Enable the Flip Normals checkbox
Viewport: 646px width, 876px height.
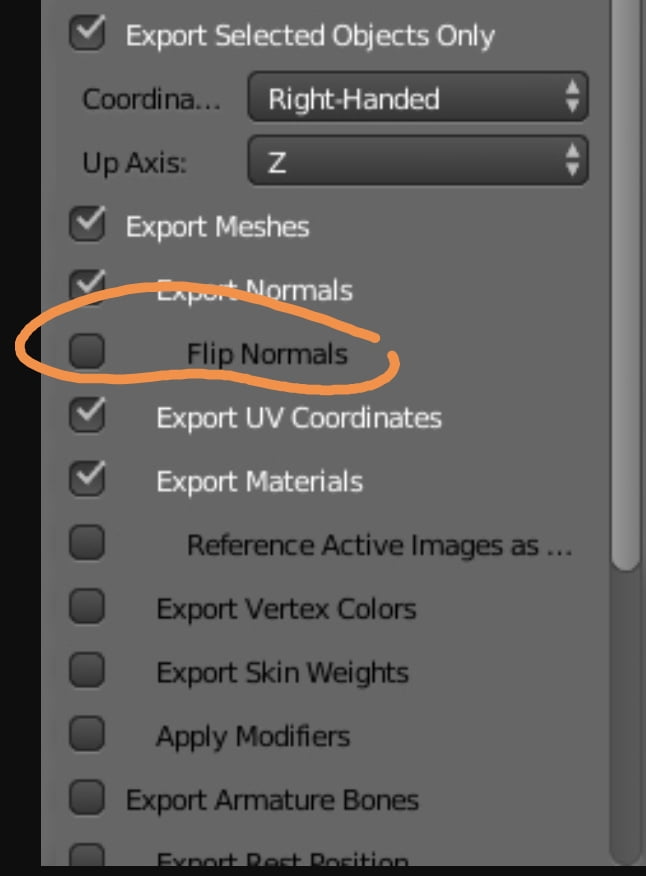(x=87, y=351)
